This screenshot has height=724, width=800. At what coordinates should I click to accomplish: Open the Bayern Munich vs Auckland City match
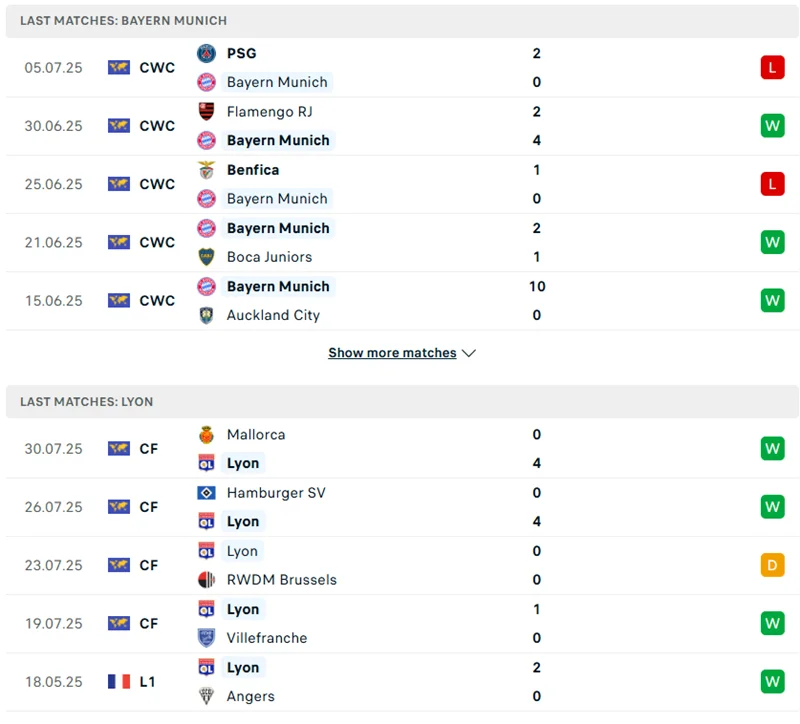pos(400,301)
